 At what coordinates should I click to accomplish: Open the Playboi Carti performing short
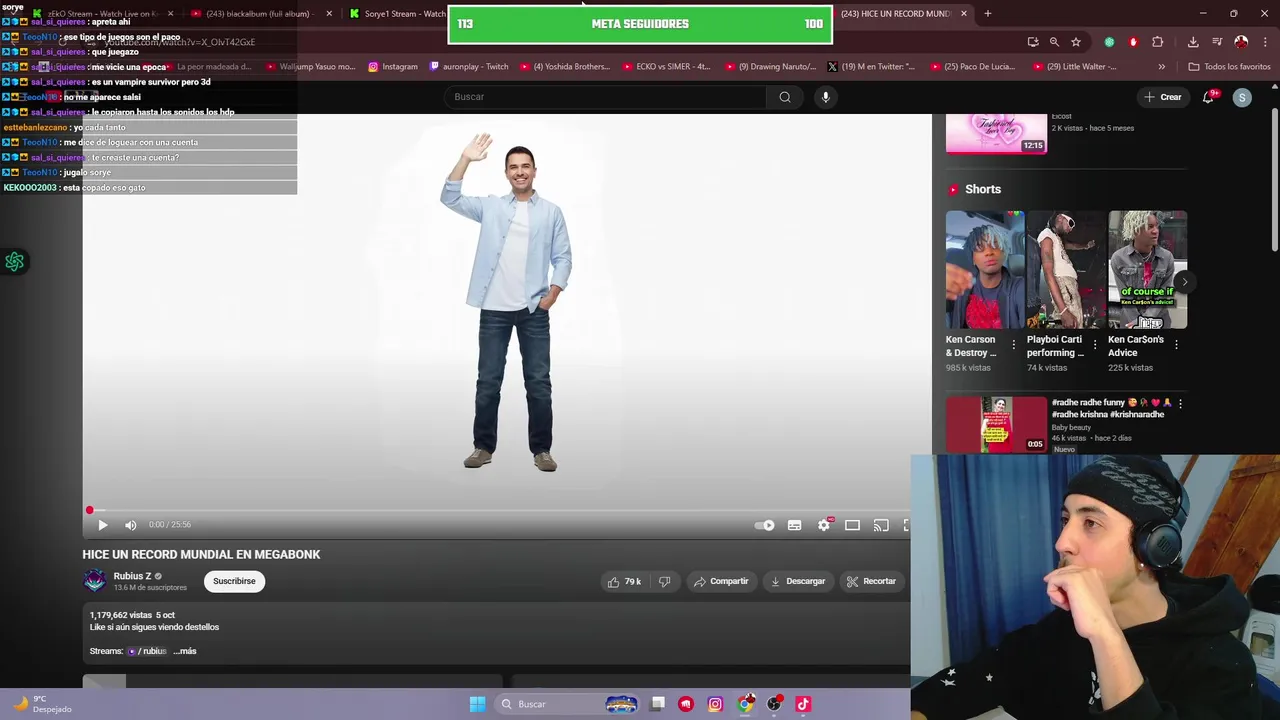click(1066, 269)
